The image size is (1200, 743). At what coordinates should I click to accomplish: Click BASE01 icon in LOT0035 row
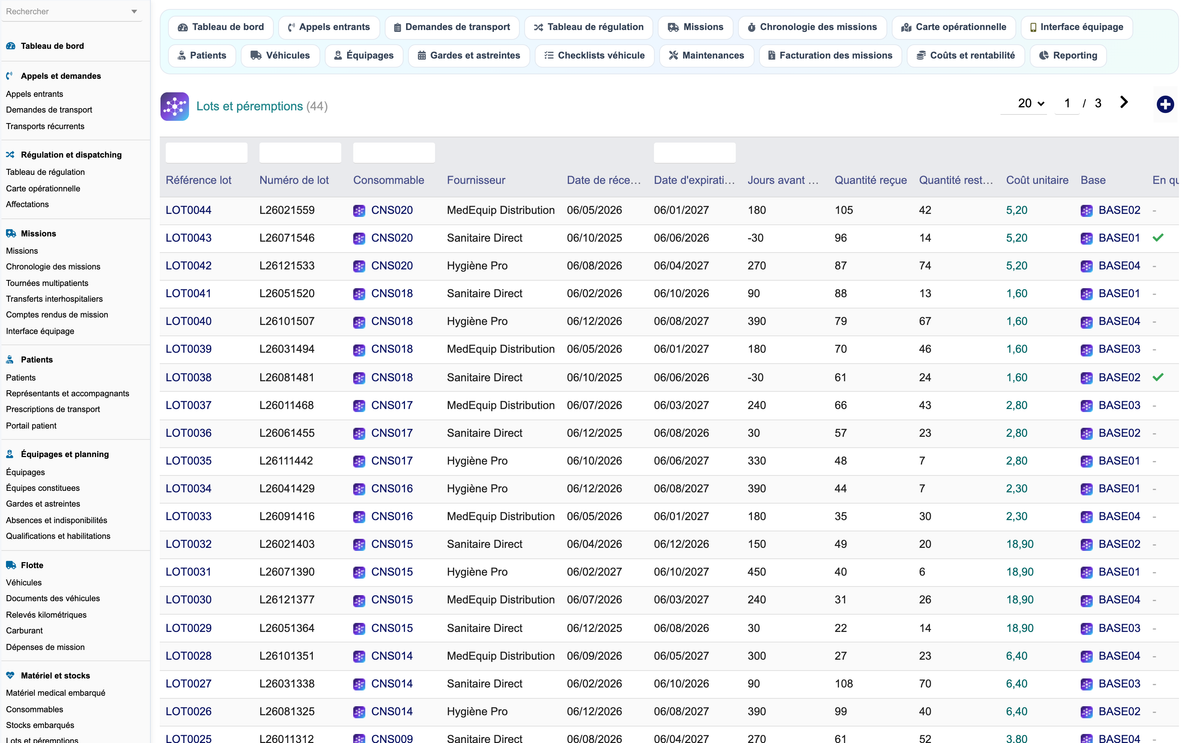coord(1087,461)
